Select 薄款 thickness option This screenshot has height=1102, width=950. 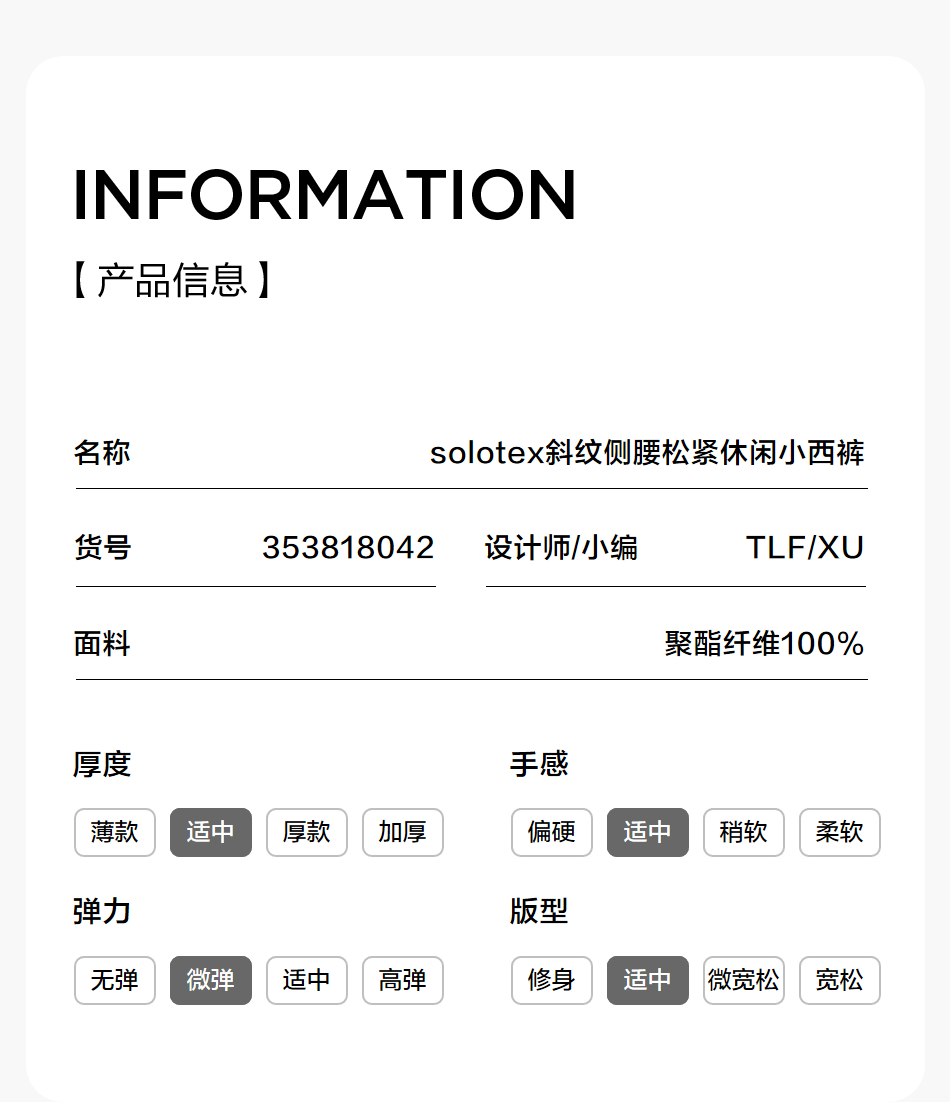[115, 832]
